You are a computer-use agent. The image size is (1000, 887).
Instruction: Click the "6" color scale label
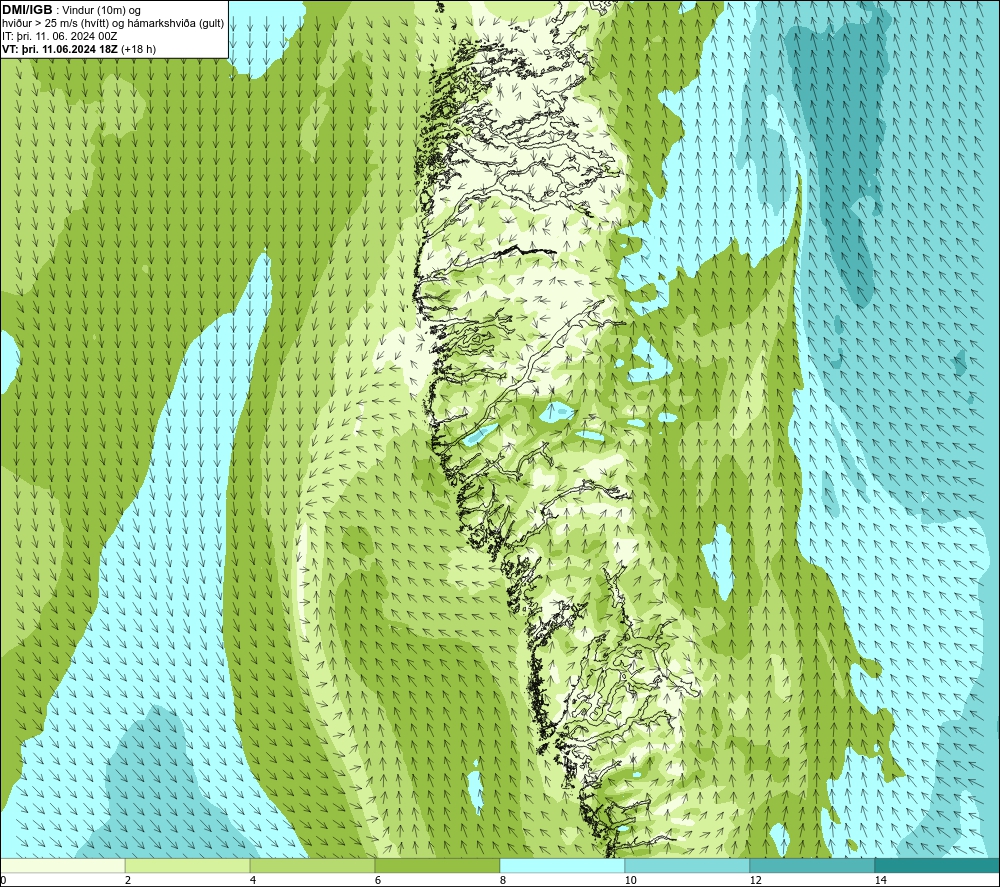(378, 881)
